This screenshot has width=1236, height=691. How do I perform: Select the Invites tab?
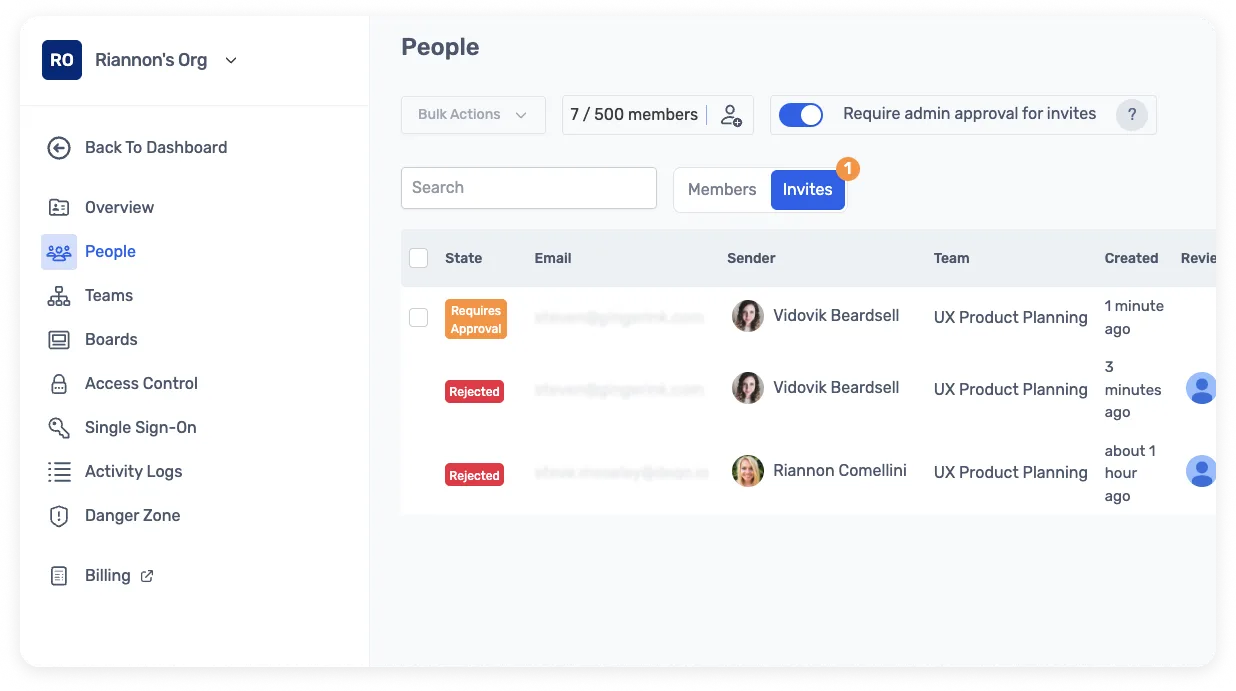coord(808,190)
